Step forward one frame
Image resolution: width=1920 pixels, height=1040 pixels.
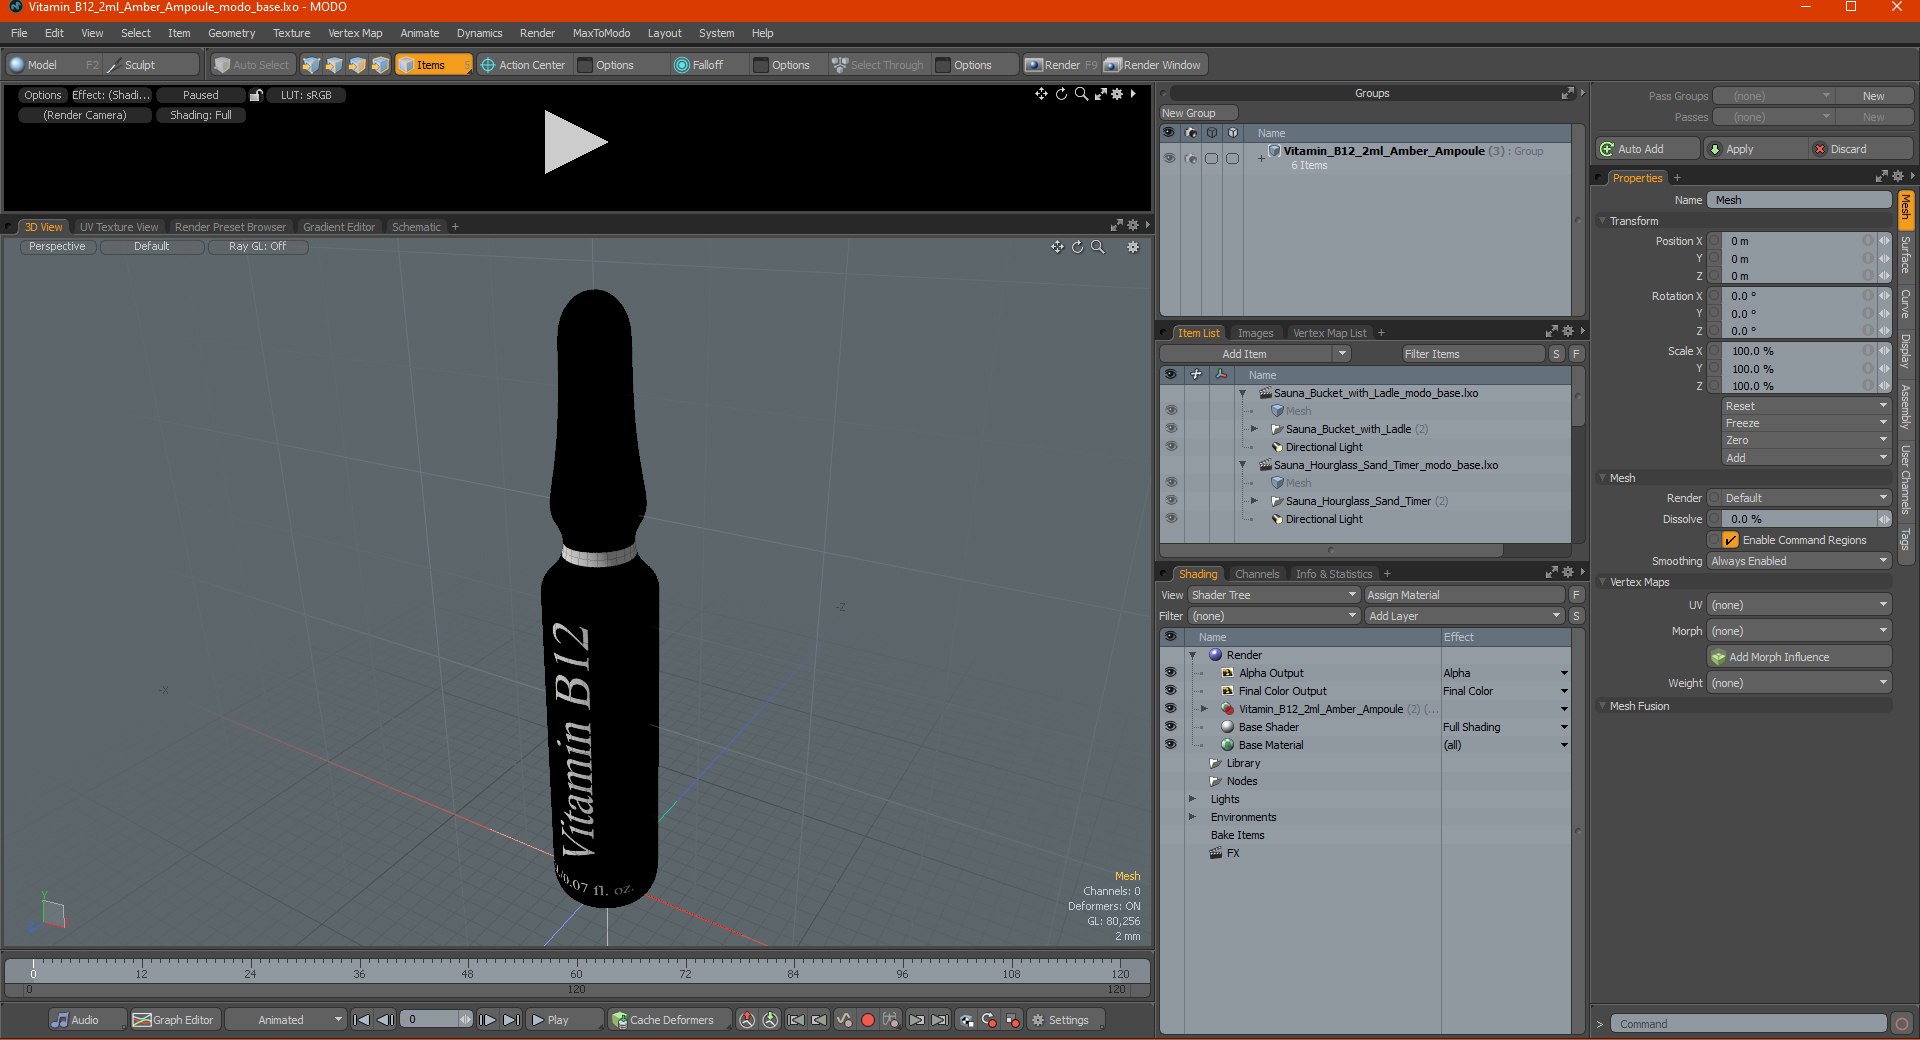tap(487, 1020)
